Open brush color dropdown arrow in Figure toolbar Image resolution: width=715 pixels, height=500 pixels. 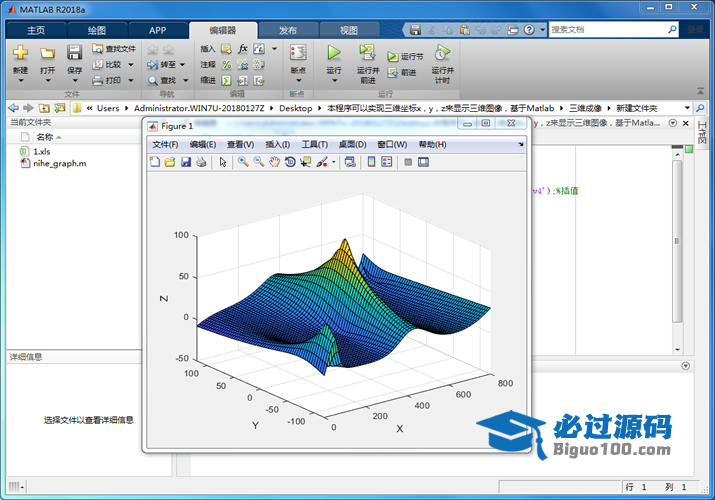click(334, 162)
